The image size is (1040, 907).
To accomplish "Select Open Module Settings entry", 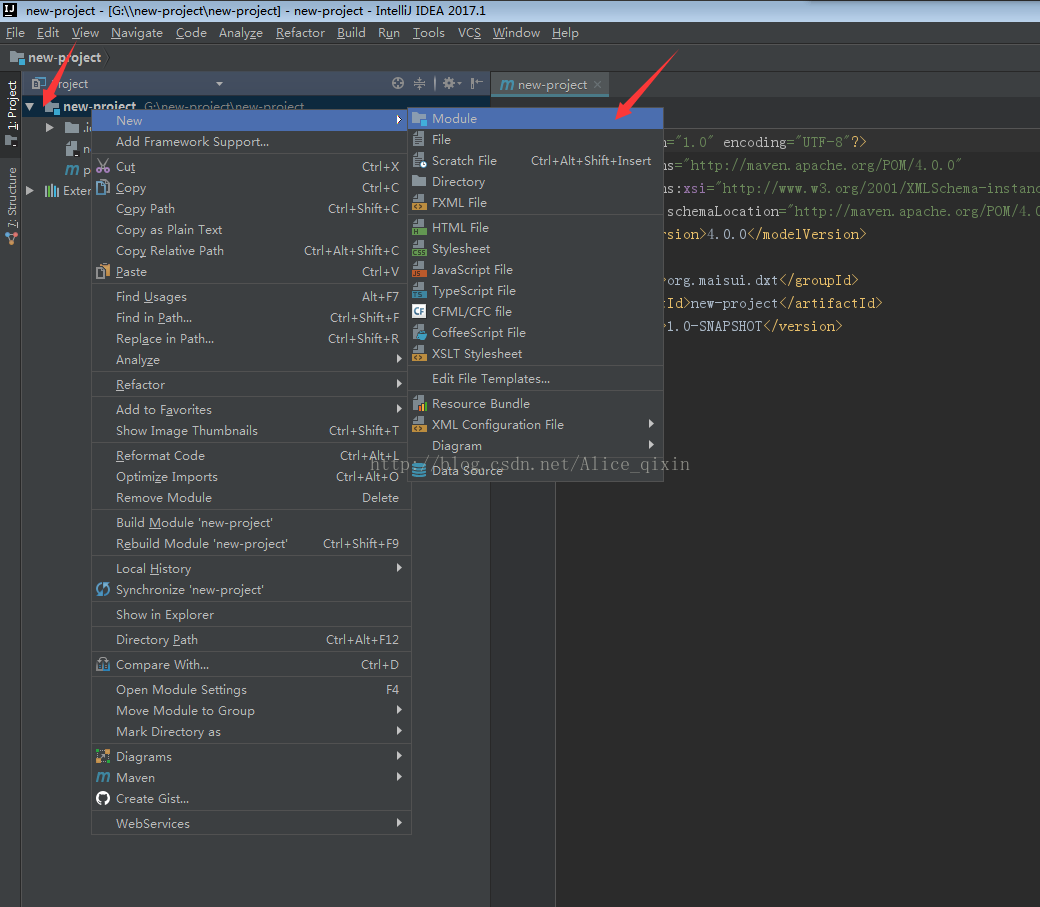I will [251, 689].
